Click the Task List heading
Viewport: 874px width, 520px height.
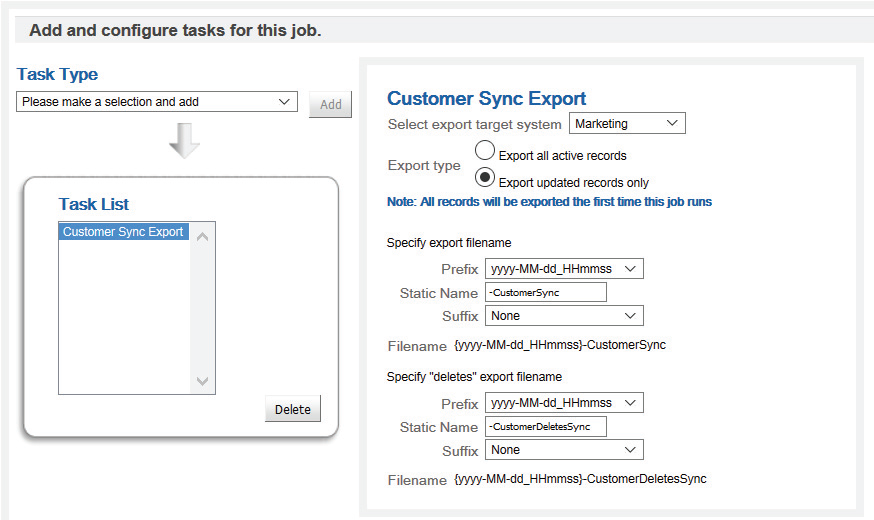point(94,204)
